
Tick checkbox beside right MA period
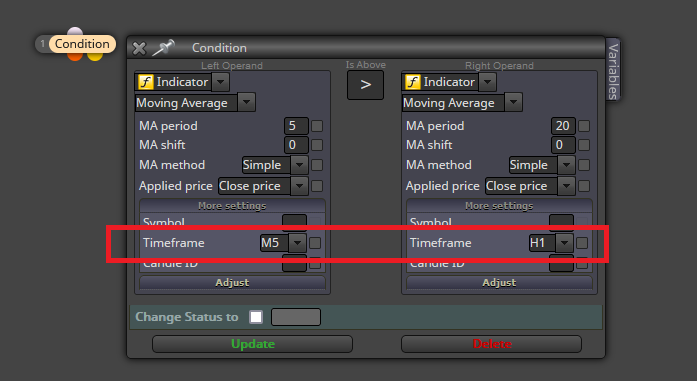584,126
